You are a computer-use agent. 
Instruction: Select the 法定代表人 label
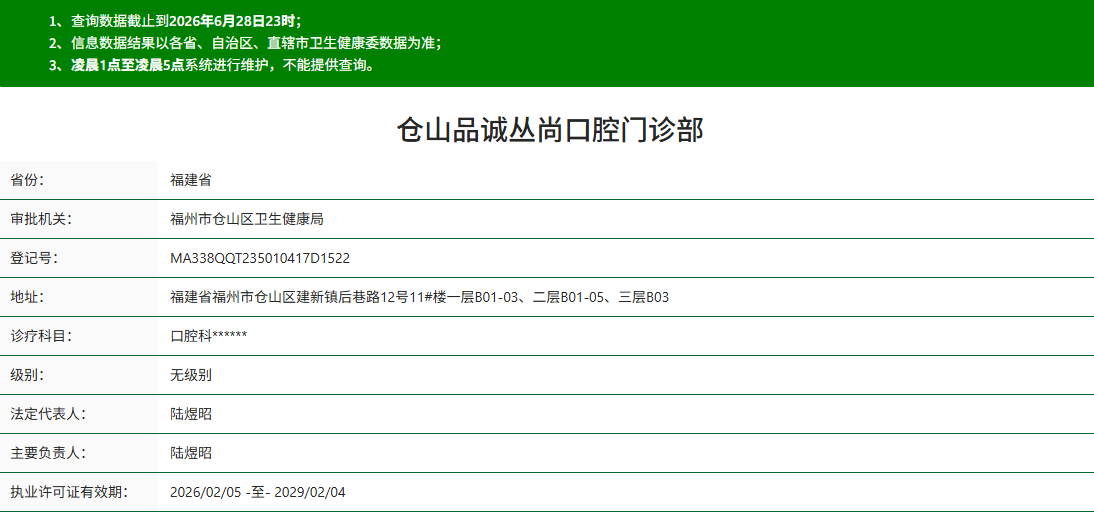(48, 415)
